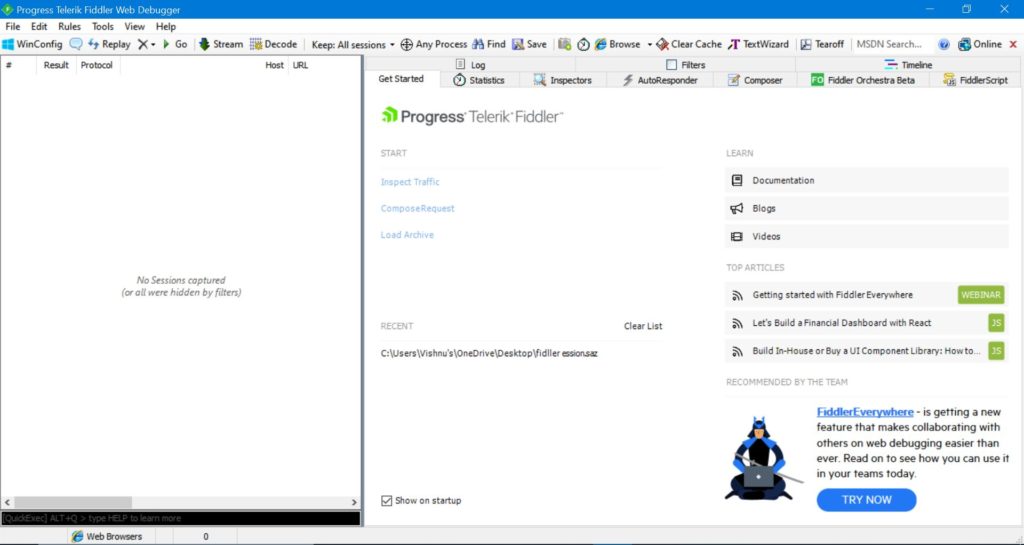Click the Online status indicator

[x=980, y=44]
